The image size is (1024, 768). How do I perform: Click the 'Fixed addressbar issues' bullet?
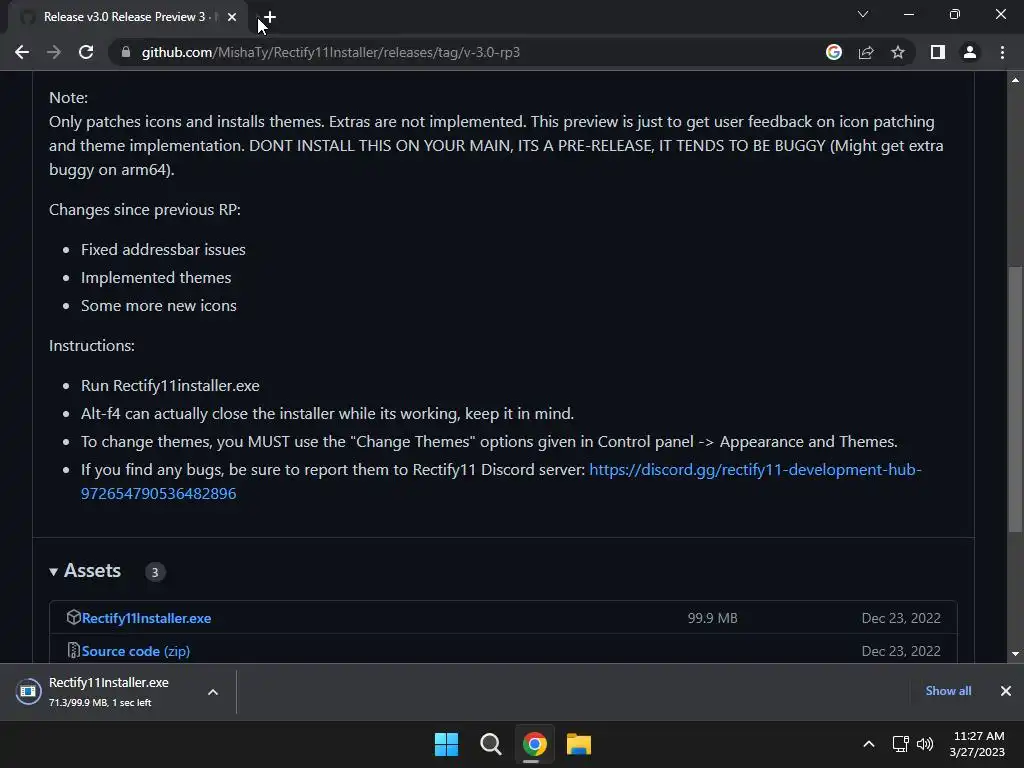[x=163, y=249]
